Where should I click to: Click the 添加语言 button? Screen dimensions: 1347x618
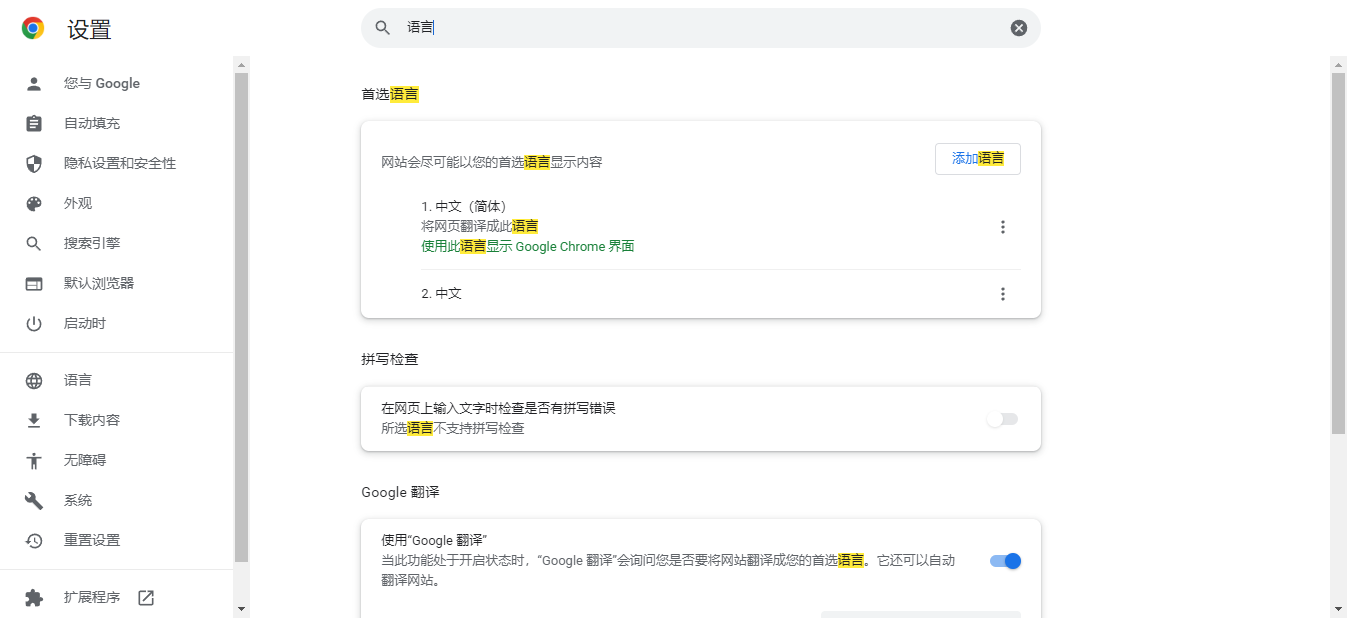977,159
